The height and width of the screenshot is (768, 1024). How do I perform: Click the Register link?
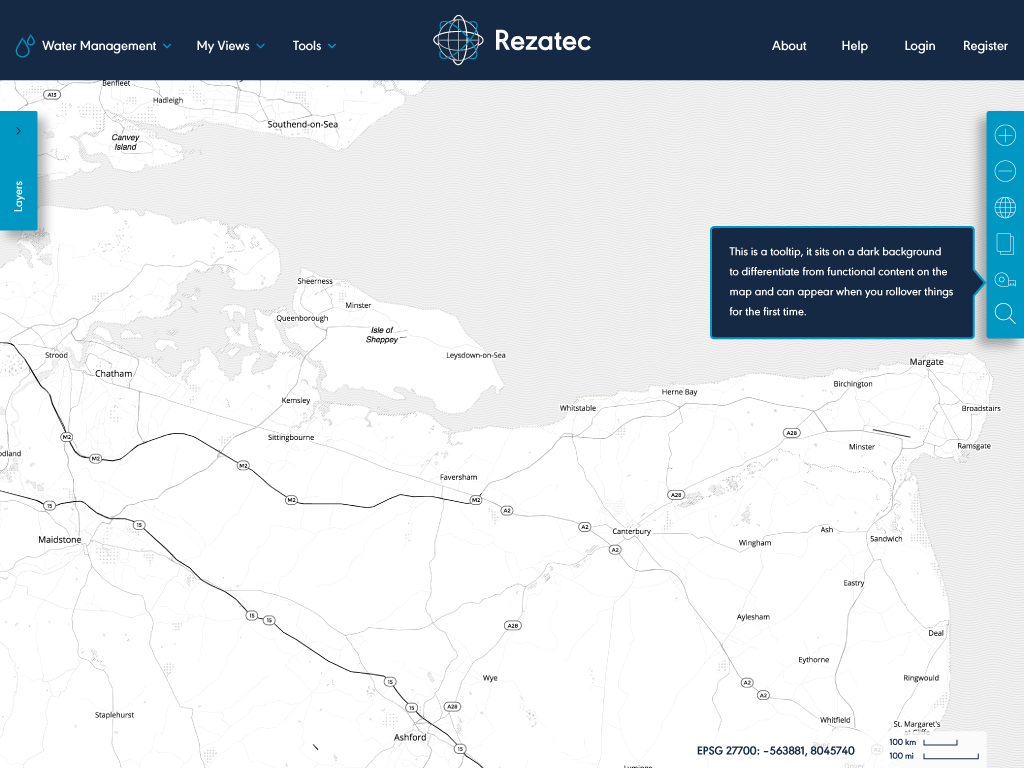tap(985, 46)
